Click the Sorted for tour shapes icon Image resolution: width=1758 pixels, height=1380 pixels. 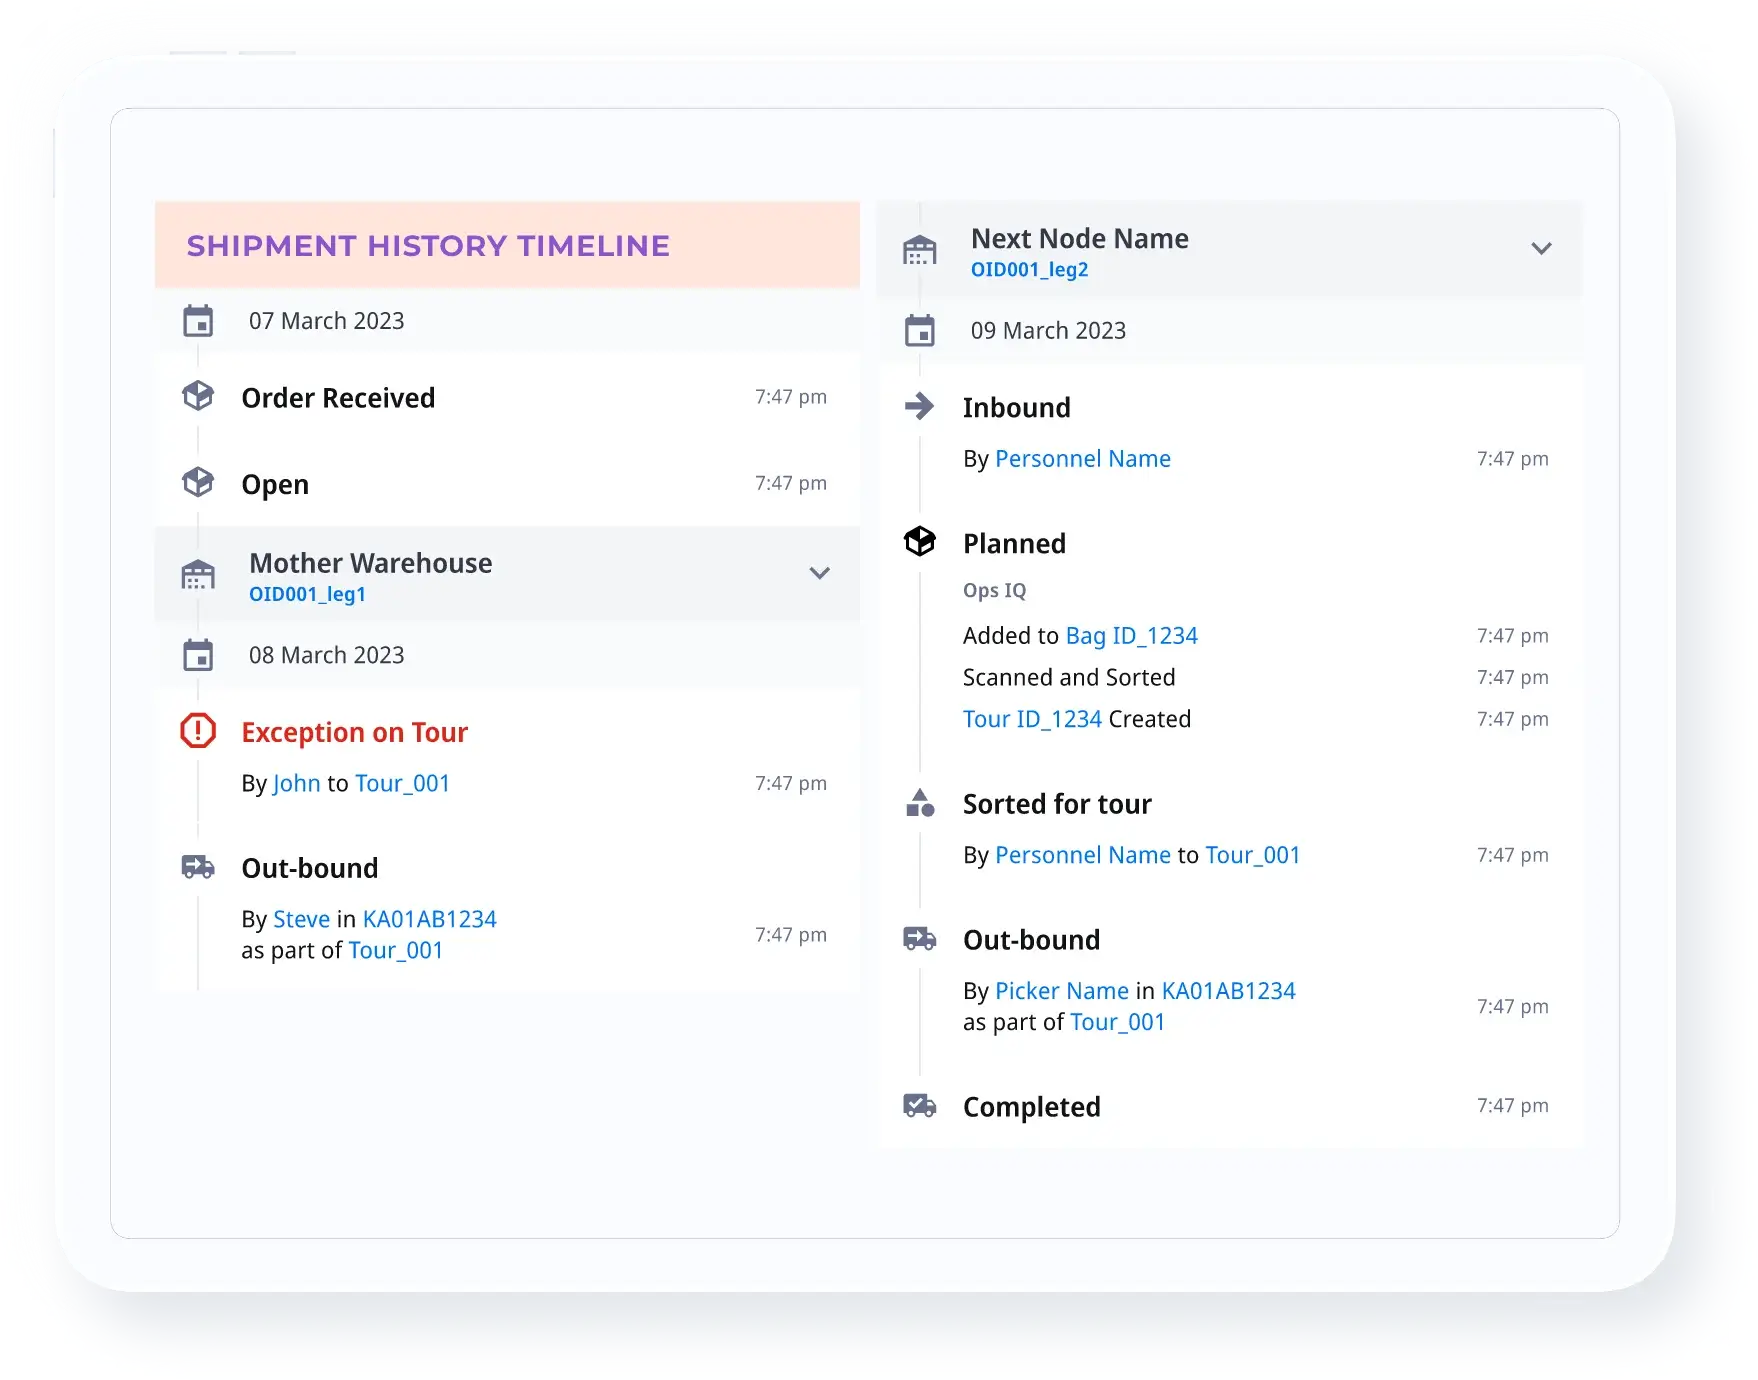pyautogui.click(x=919, y=803)
